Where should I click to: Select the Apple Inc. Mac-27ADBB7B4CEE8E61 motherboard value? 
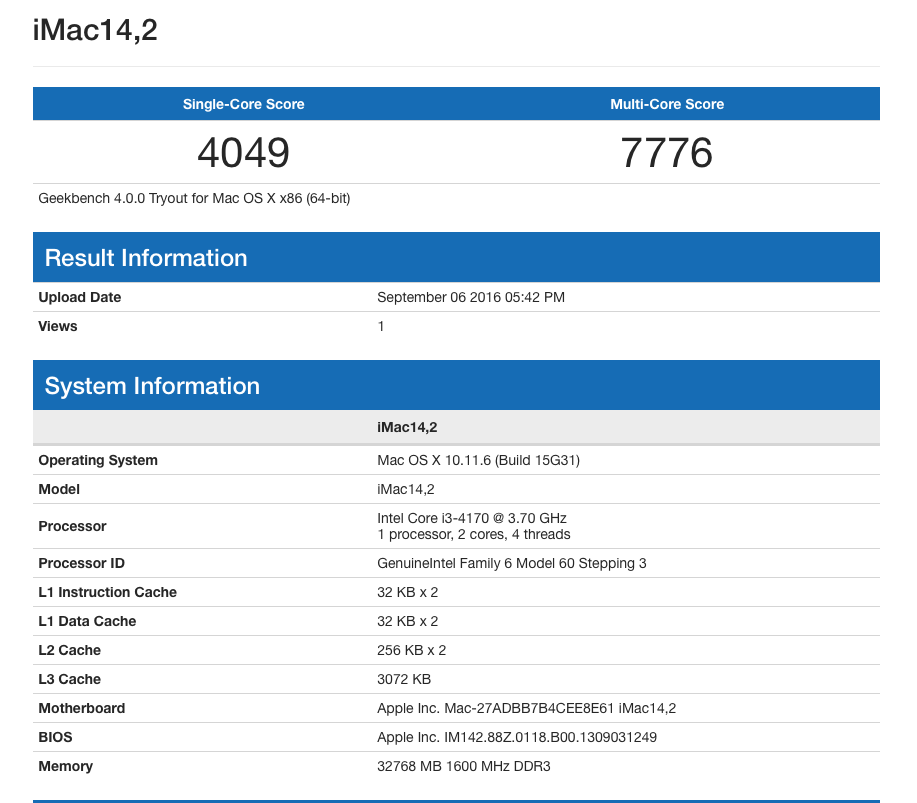pyautogui.click(x=526, y=708)
